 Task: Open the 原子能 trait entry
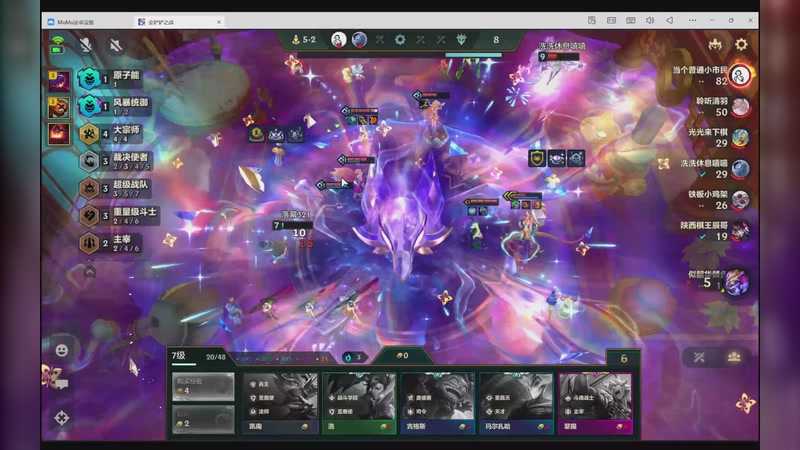110,79
